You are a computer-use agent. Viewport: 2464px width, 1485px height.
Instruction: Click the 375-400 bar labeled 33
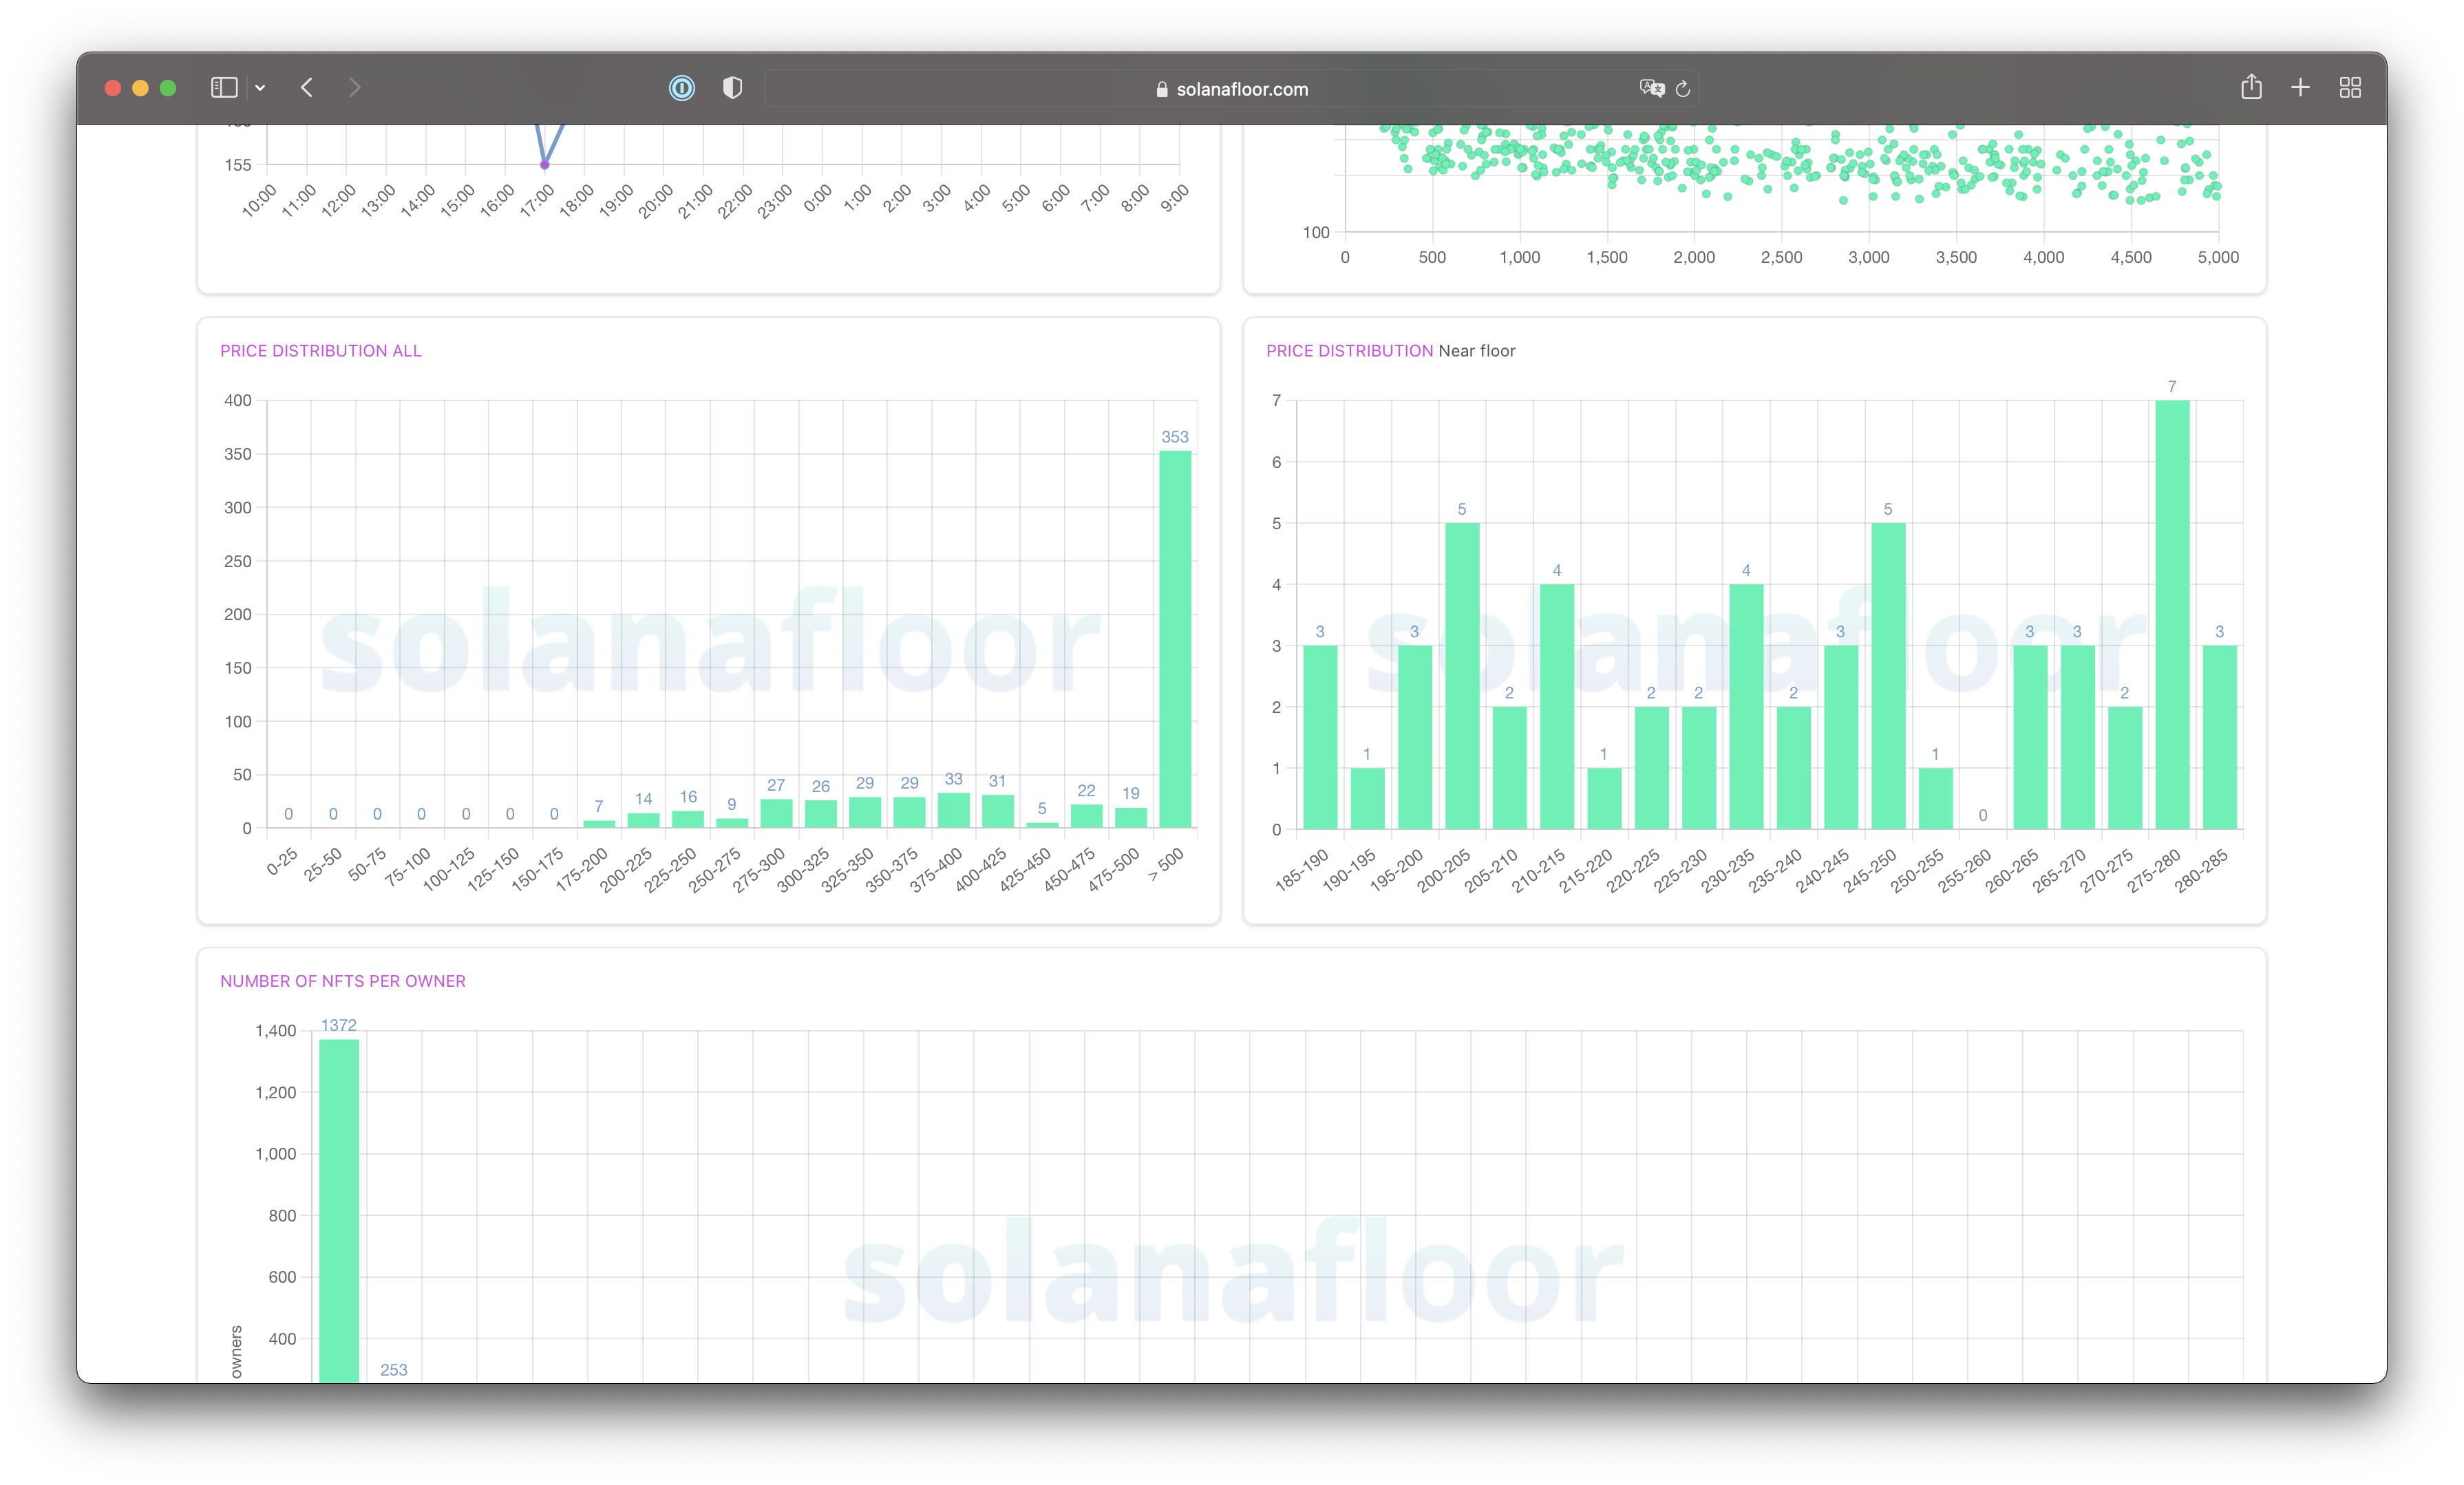[x=953, y=810]
